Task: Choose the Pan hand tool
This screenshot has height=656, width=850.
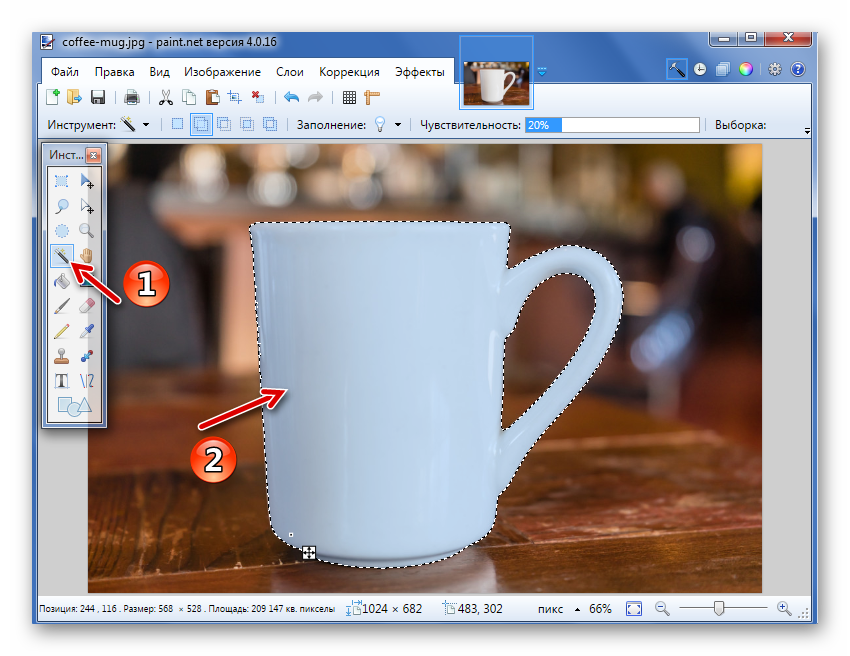Action: [87, 256]
